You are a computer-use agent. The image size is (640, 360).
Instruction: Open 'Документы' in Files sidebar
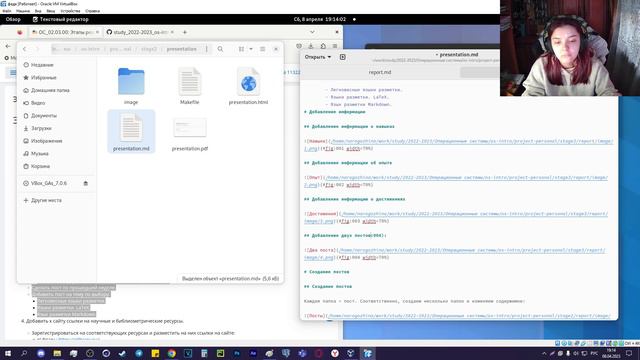point(44,116)
